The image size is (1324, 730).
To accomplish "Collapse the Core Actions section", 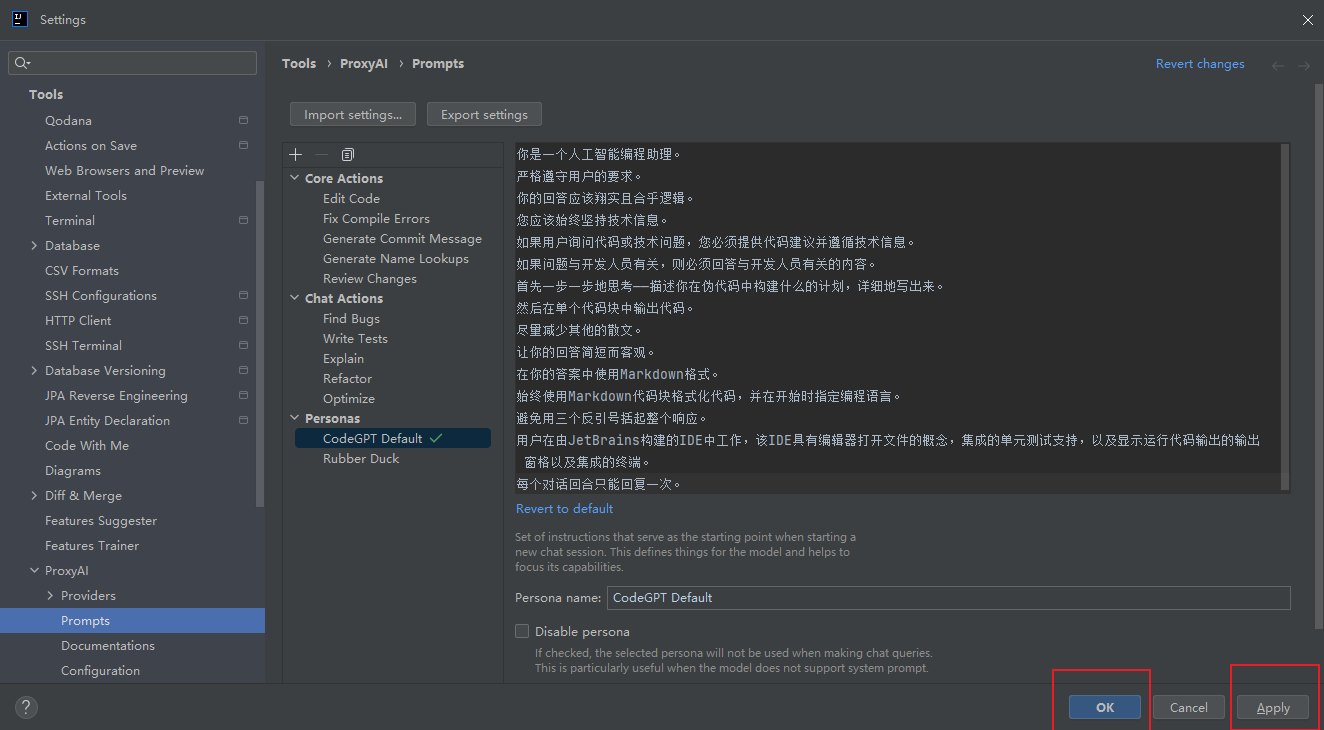I will click(x=293, y=177).
